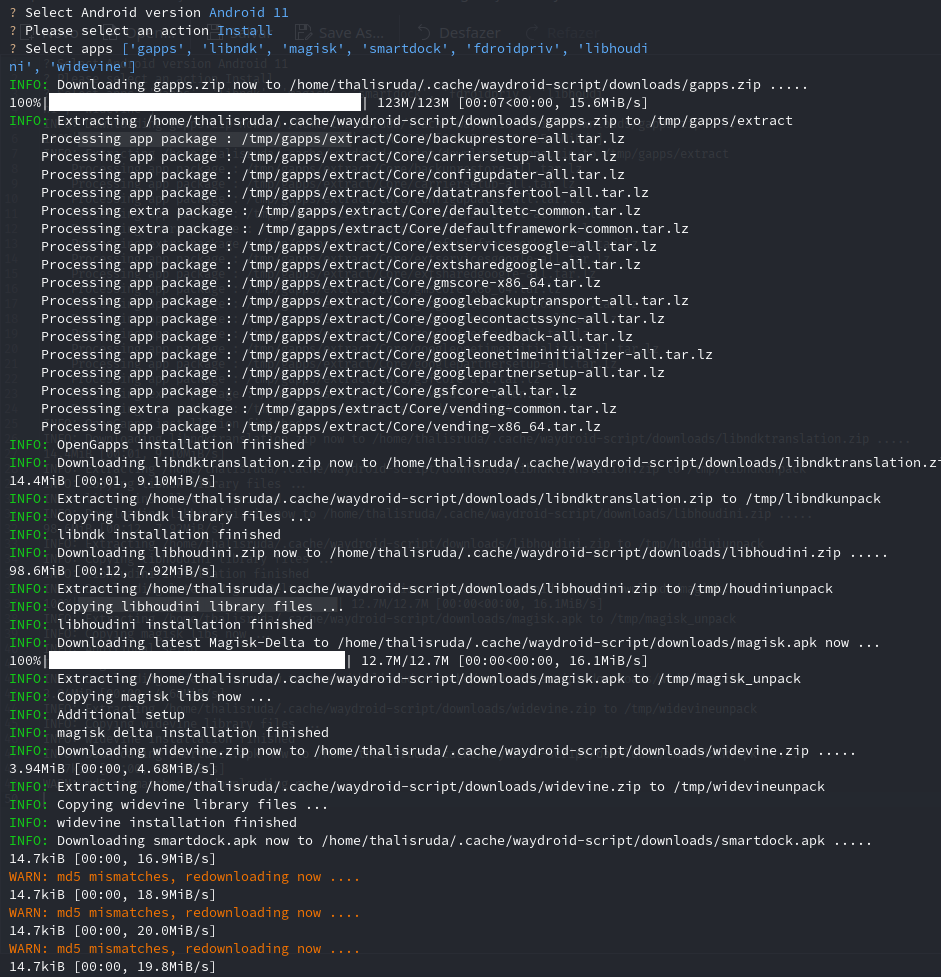Click the '14.4MiB [00:01, 9.10MiB/s]' stats
941x977 pixels.
[x=112, y=482]
